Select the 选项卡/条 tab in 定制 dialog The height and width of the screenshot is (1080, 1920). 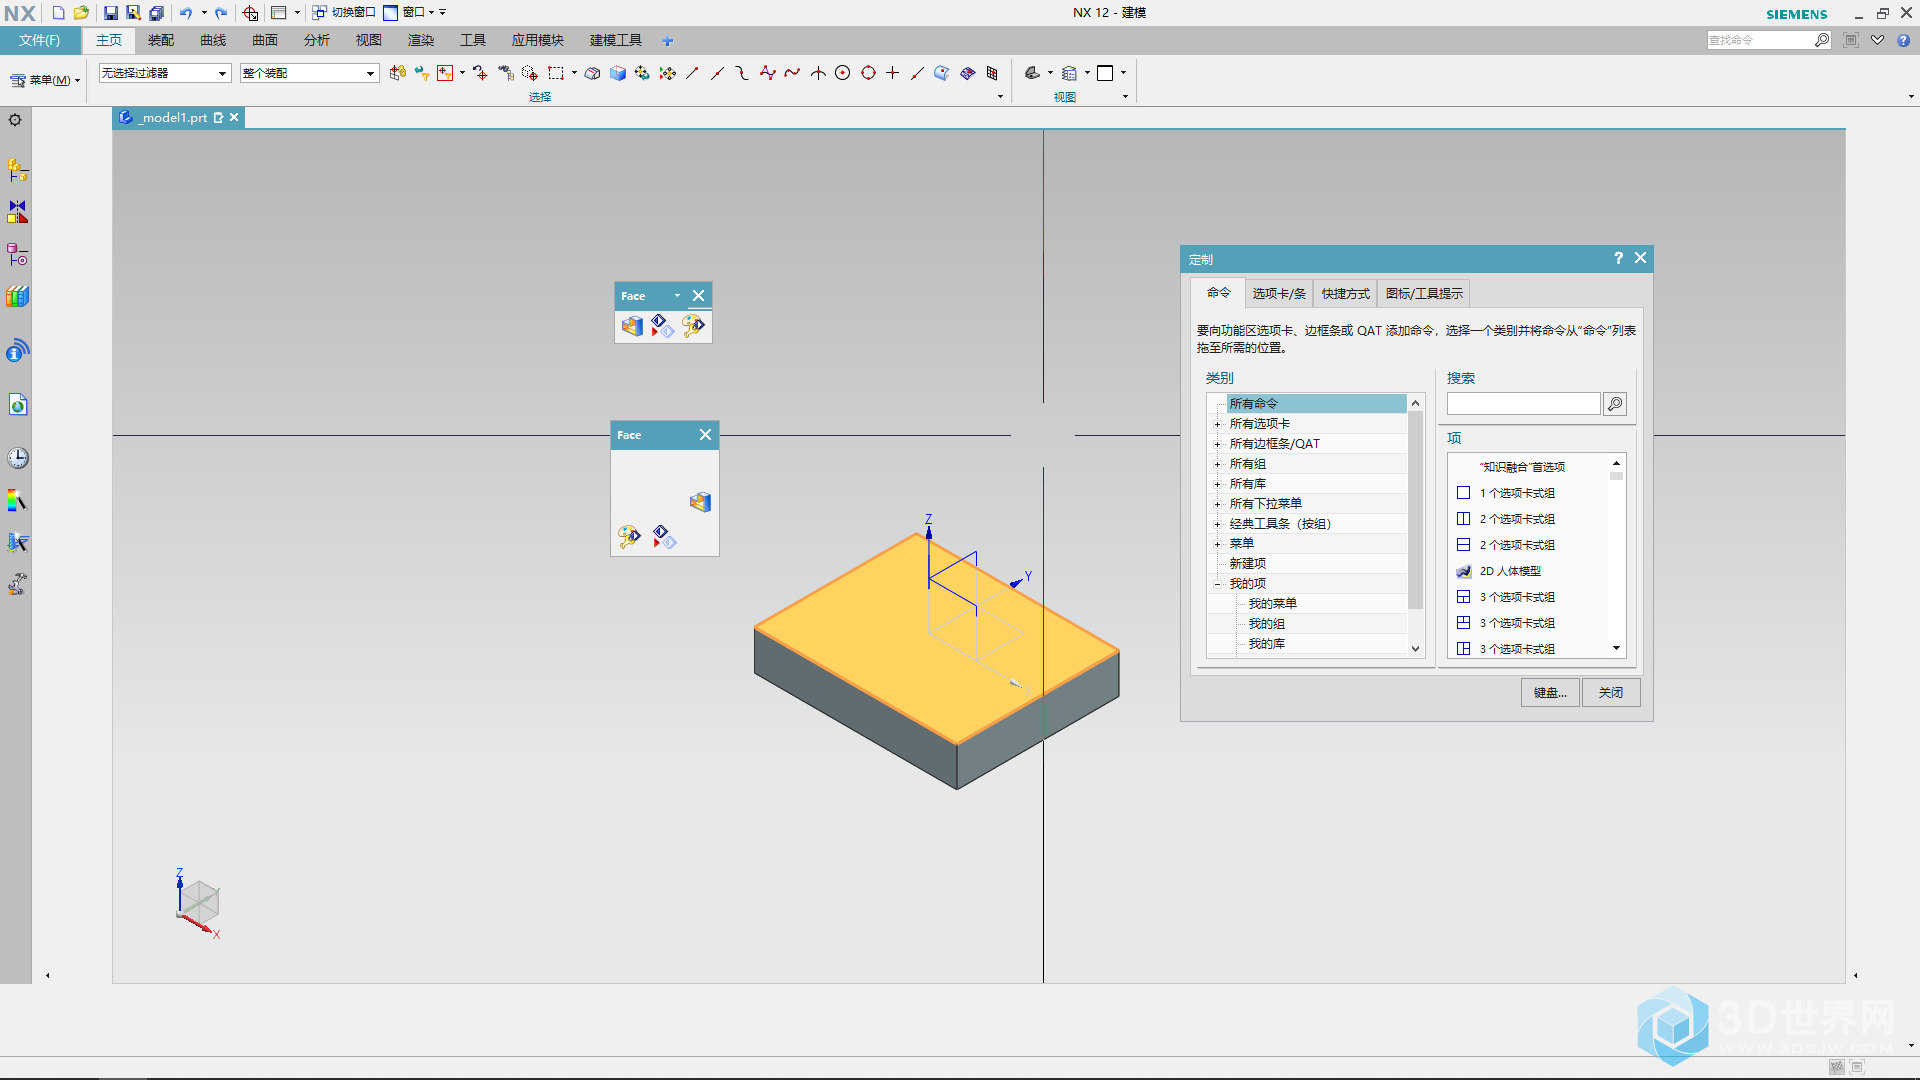(x=1274, y=293)
